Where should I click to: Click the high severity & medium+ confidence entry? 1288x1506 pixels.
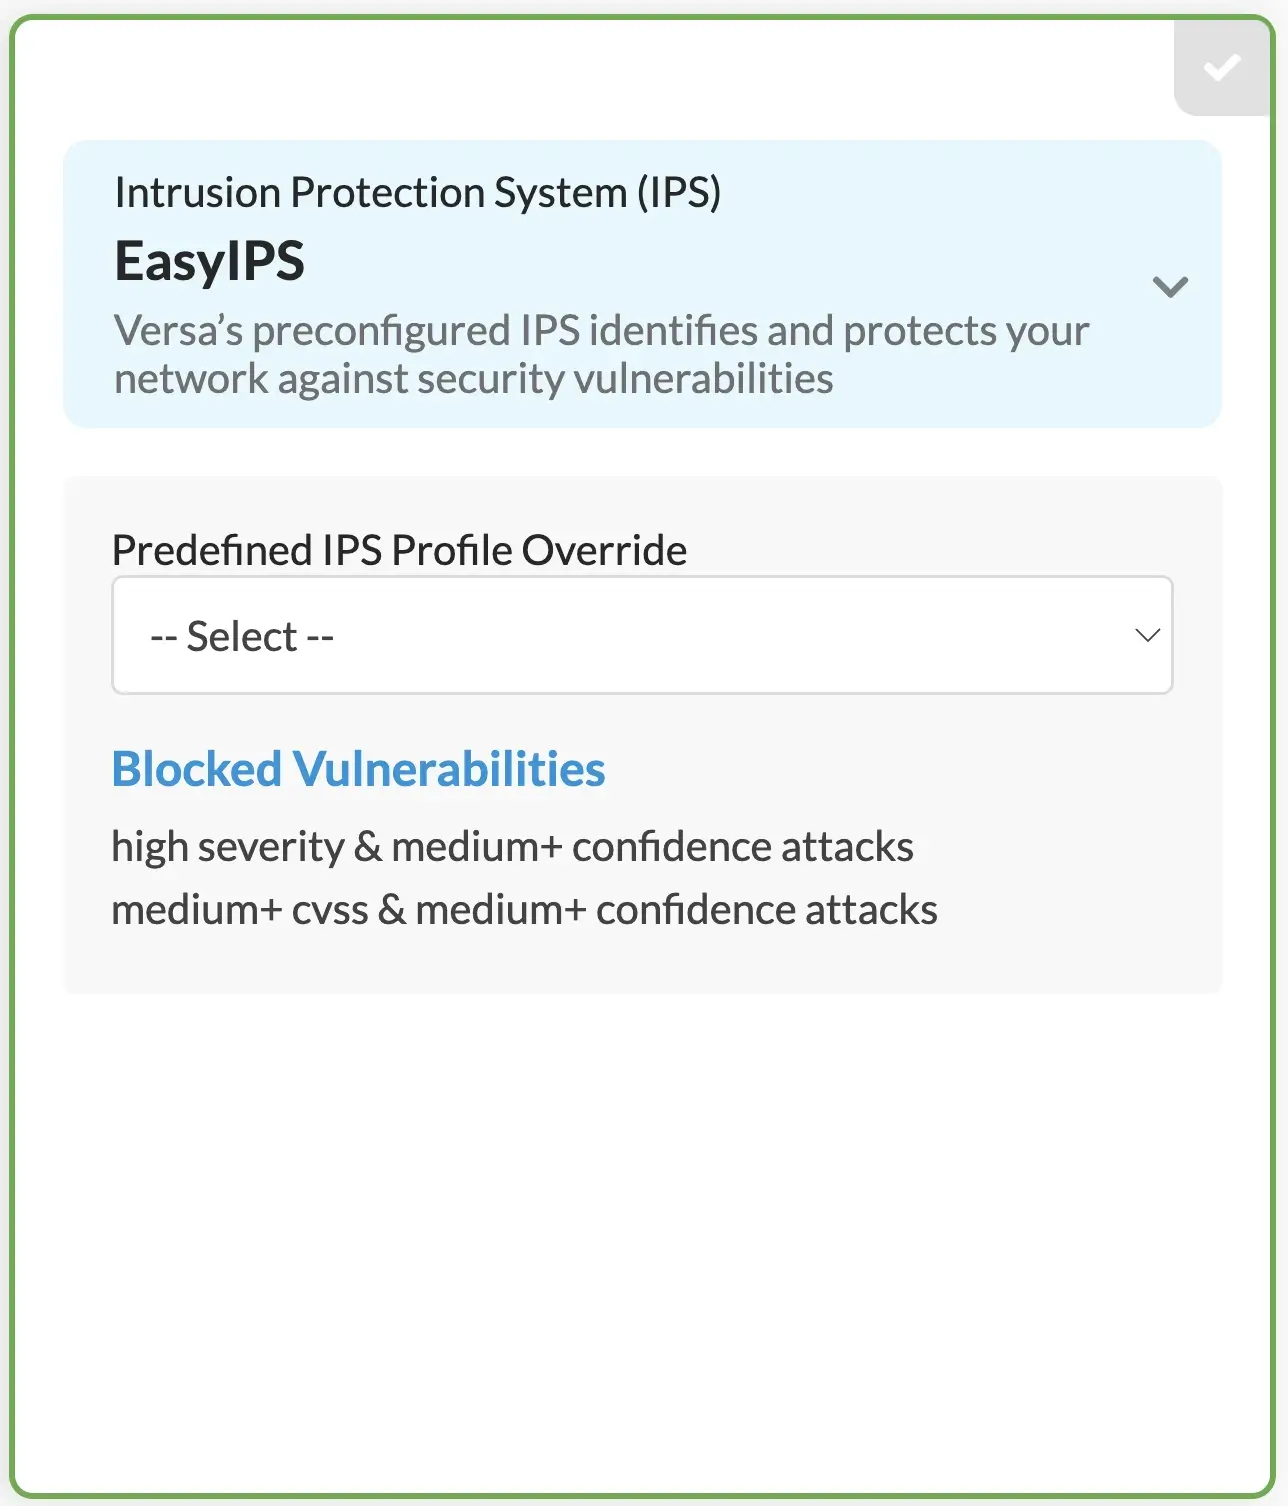pyautogui.click(x=512, y=847)
